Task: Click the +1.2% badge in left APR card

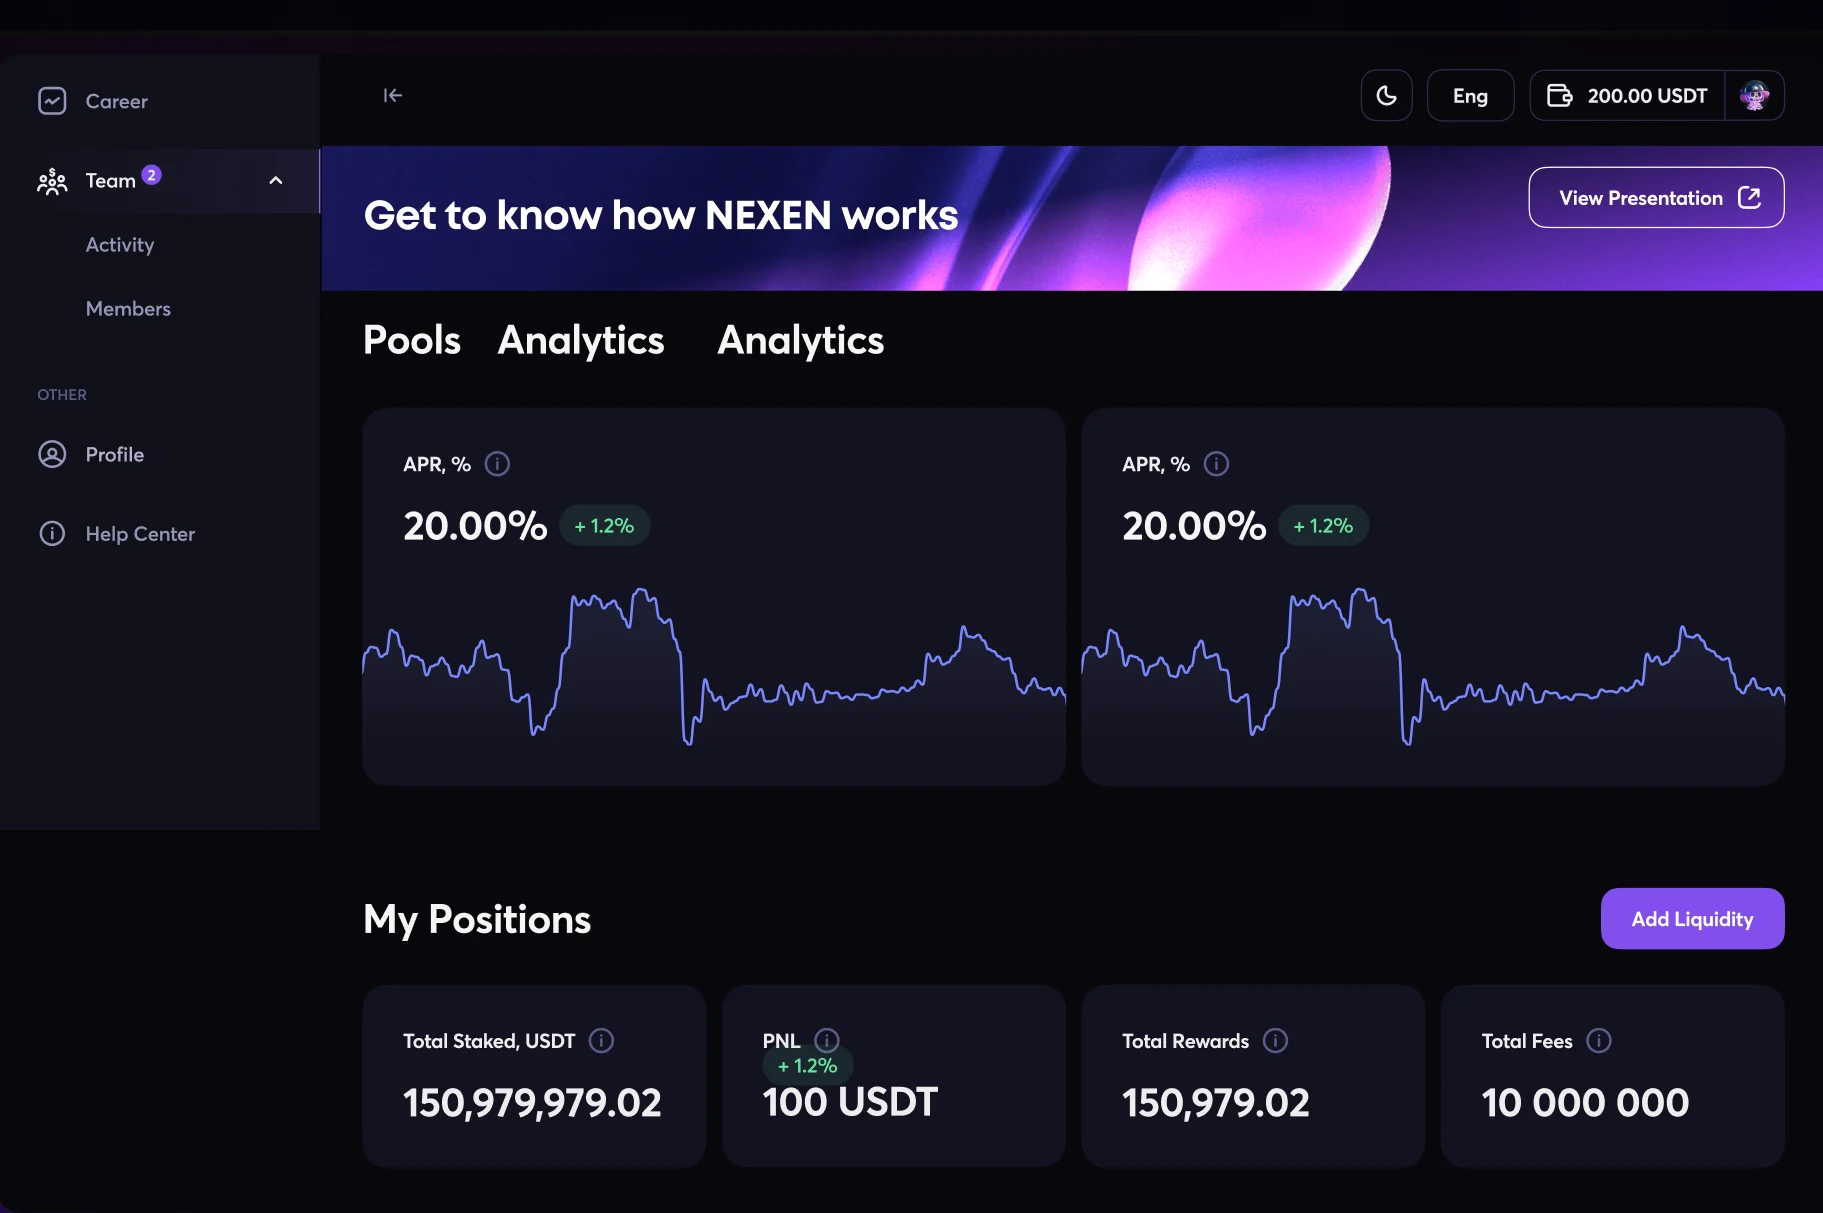Action: 605,526
